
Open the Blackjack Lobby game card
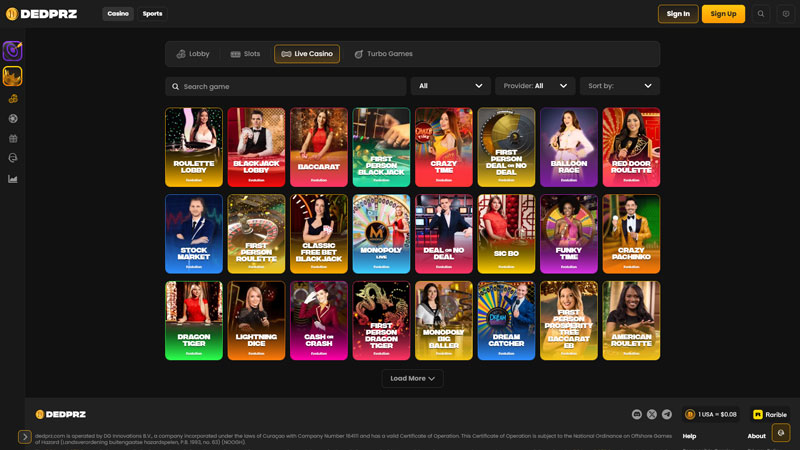[256, 147]
